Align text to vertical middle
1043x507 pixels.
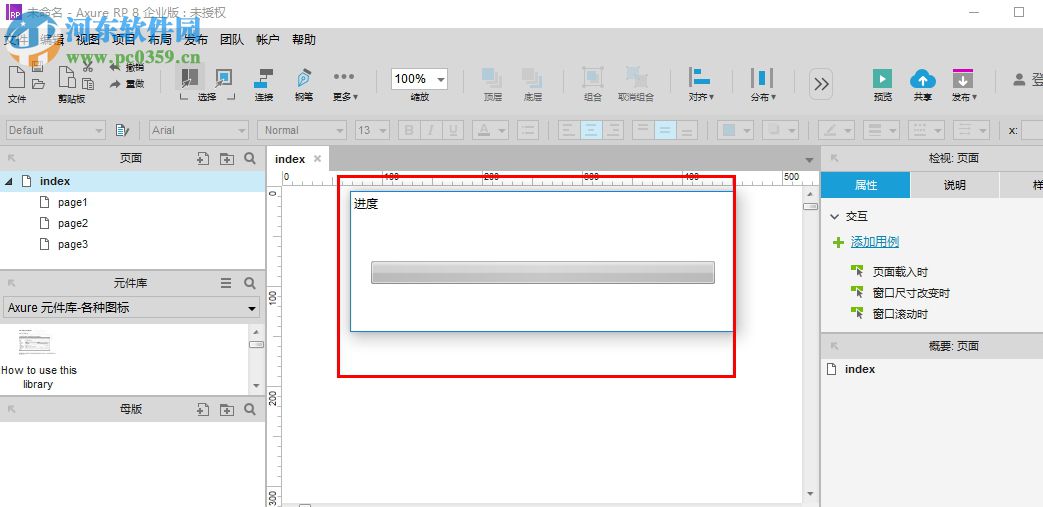(x=665, y=130)
